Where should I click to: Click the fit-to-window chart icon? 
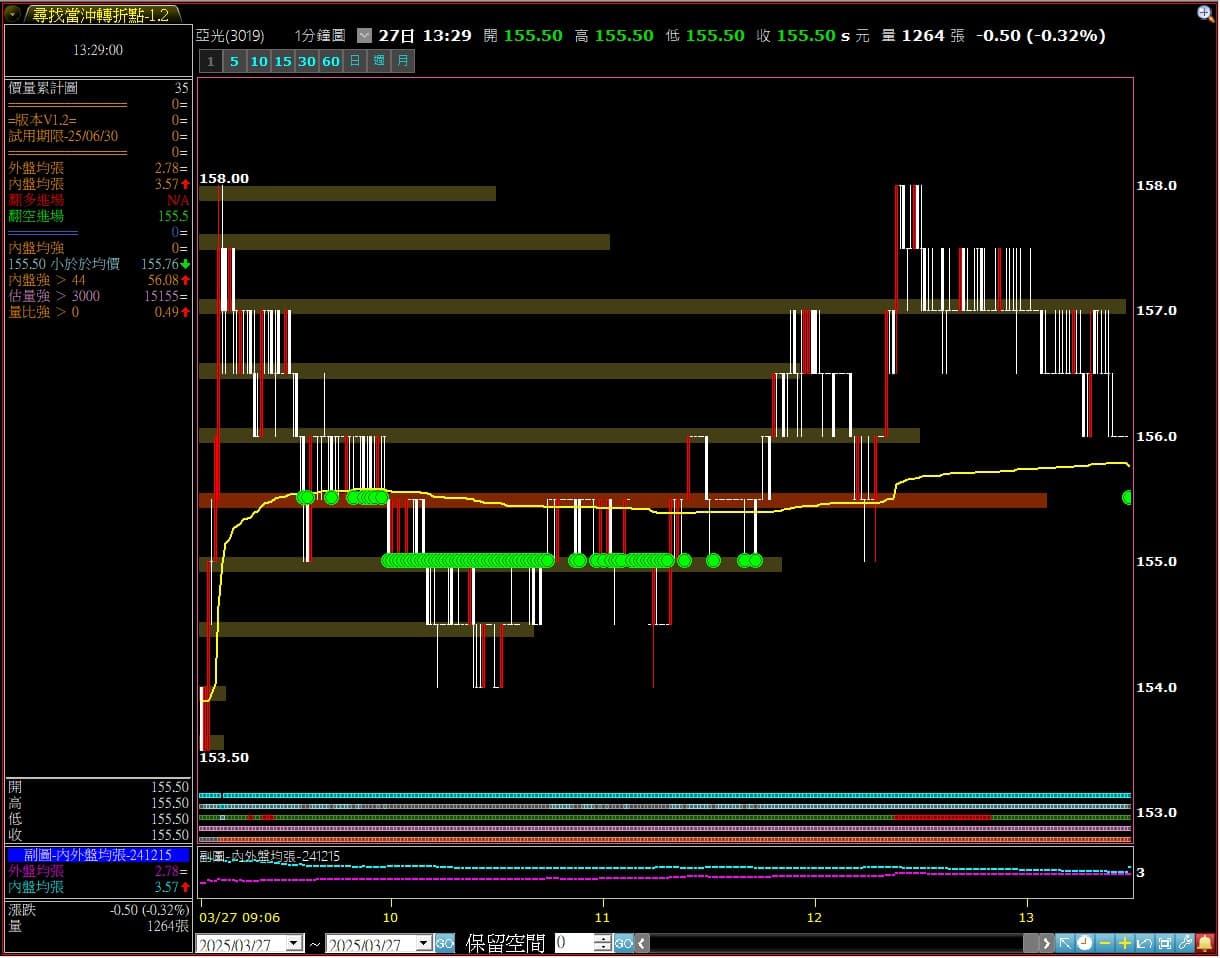(1165, 943)
